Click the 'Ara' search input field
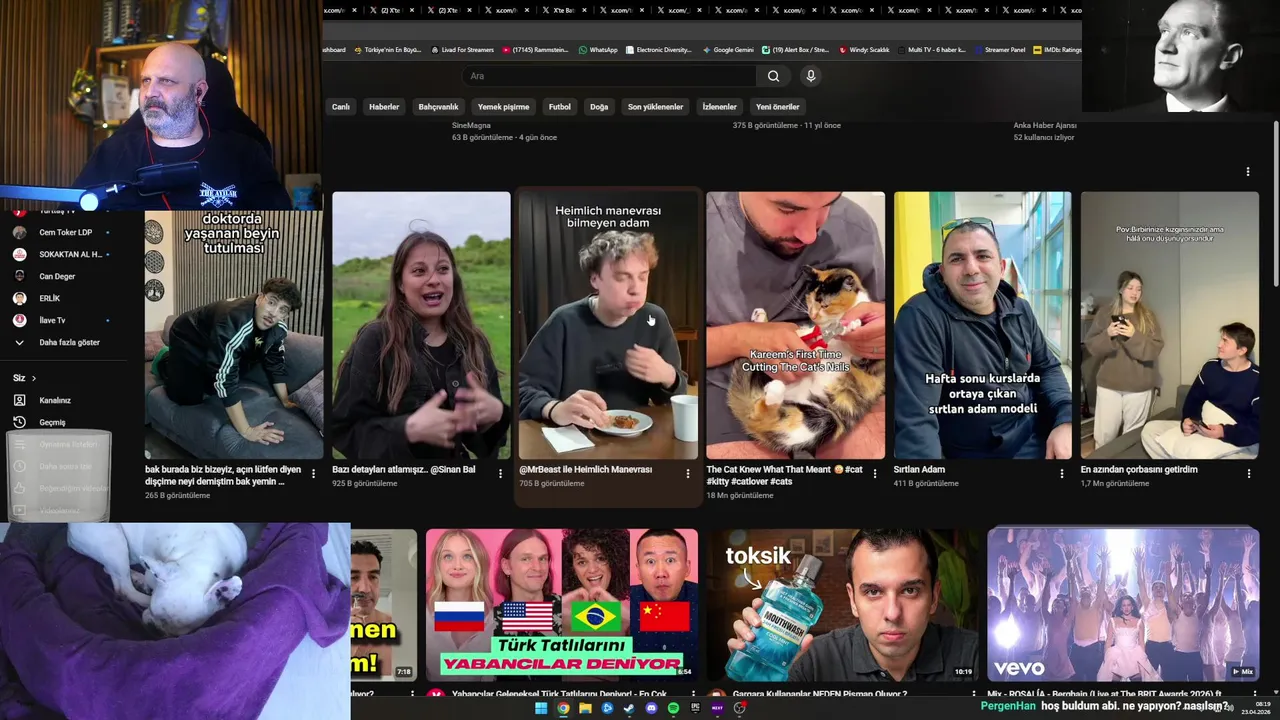Screen dimensions: 1280x720 tap(610, 76)
